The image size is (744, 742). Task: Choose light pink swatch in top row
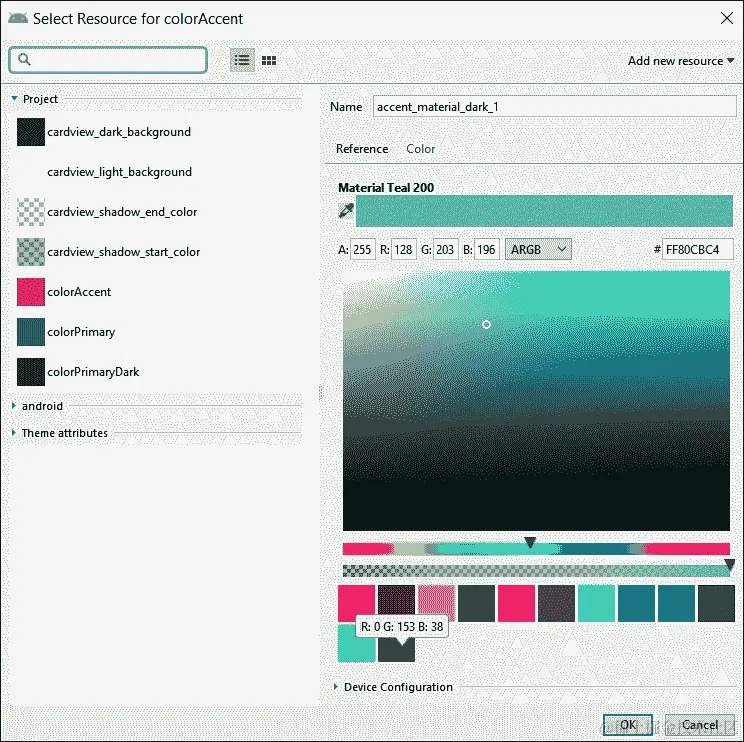coord(437,603)
